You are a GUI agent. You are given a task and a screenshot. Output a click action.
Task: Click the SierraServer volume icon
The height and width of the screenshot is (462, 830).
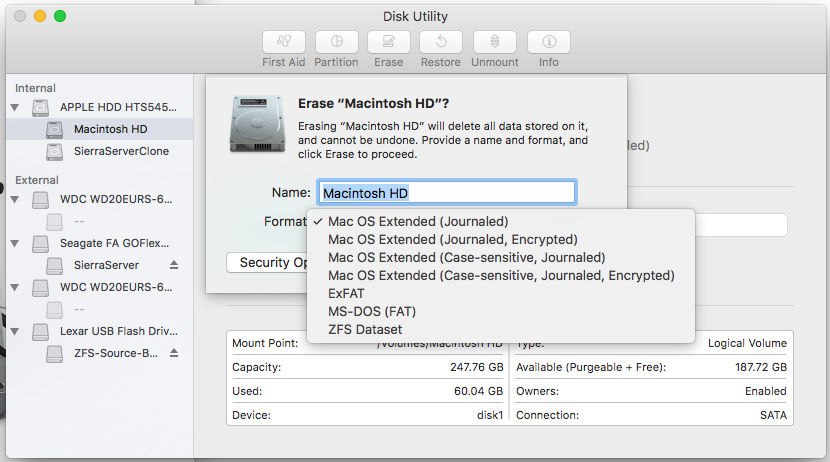pyautogui.click(x=55, y=266)
